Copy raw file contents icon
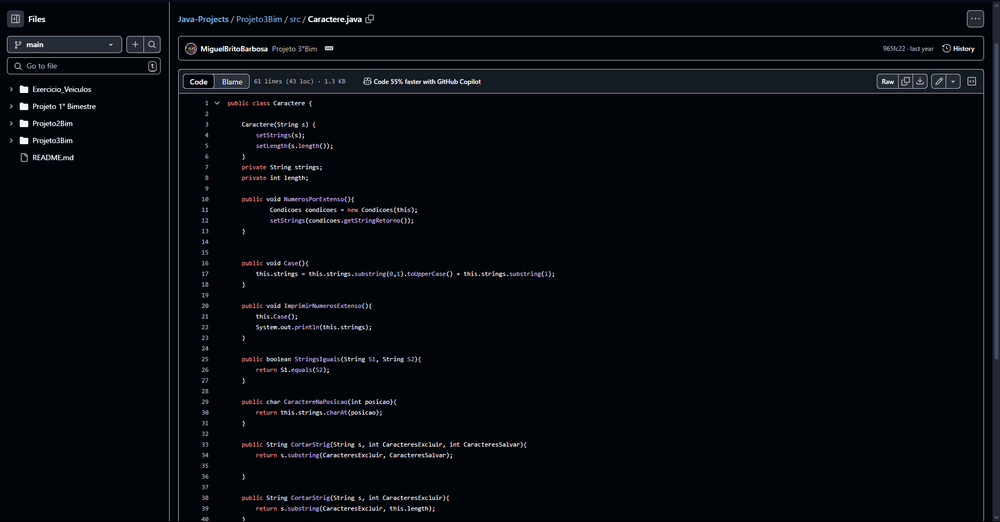The image size is (1000, 522). (x=906, y=82)
